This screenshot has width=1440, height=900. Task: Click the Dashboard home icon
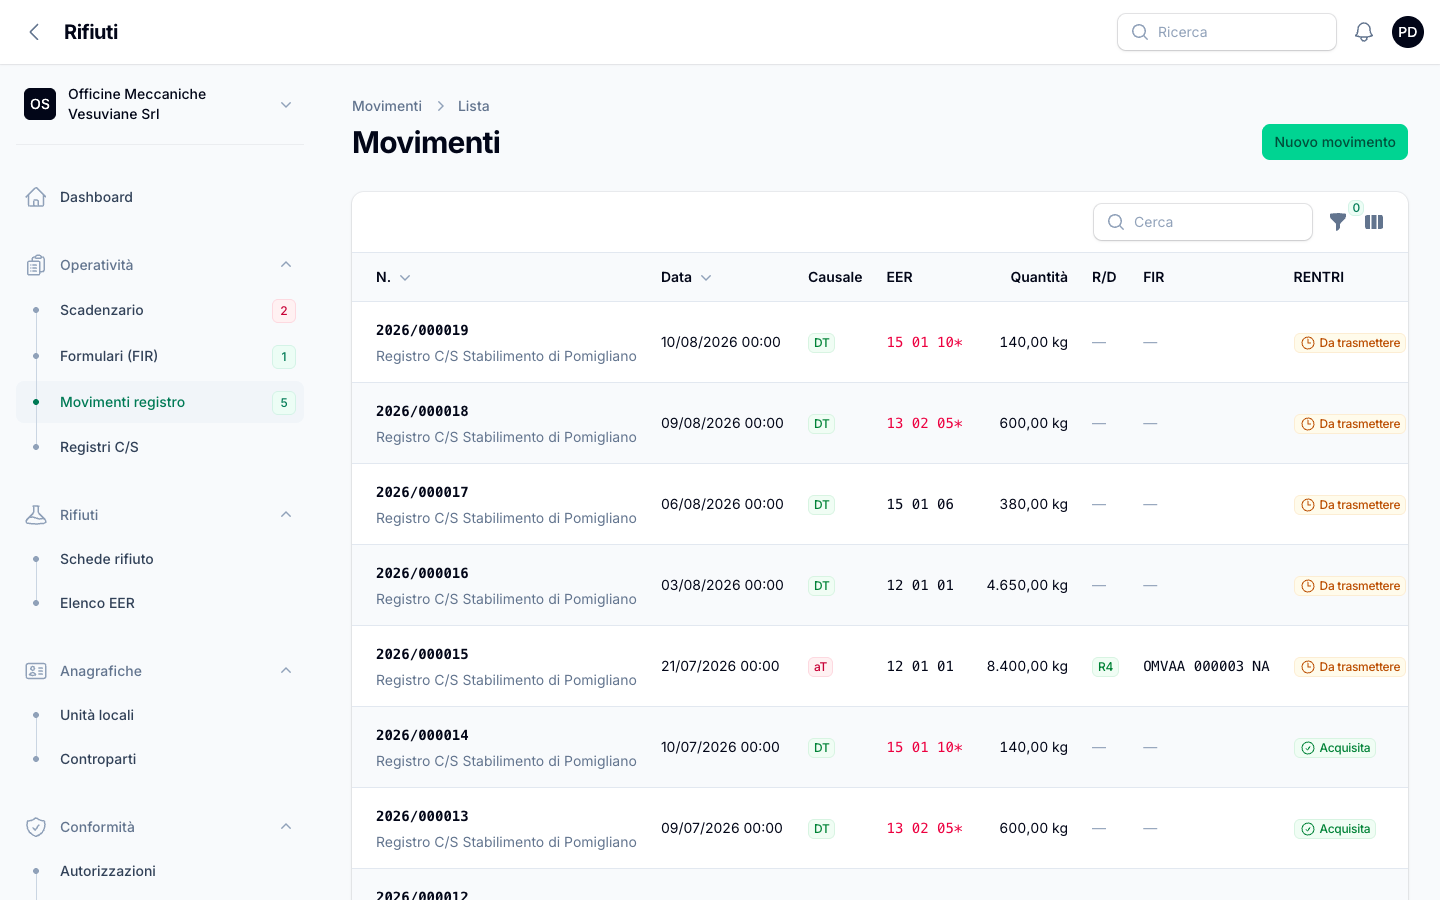point(36,197)
